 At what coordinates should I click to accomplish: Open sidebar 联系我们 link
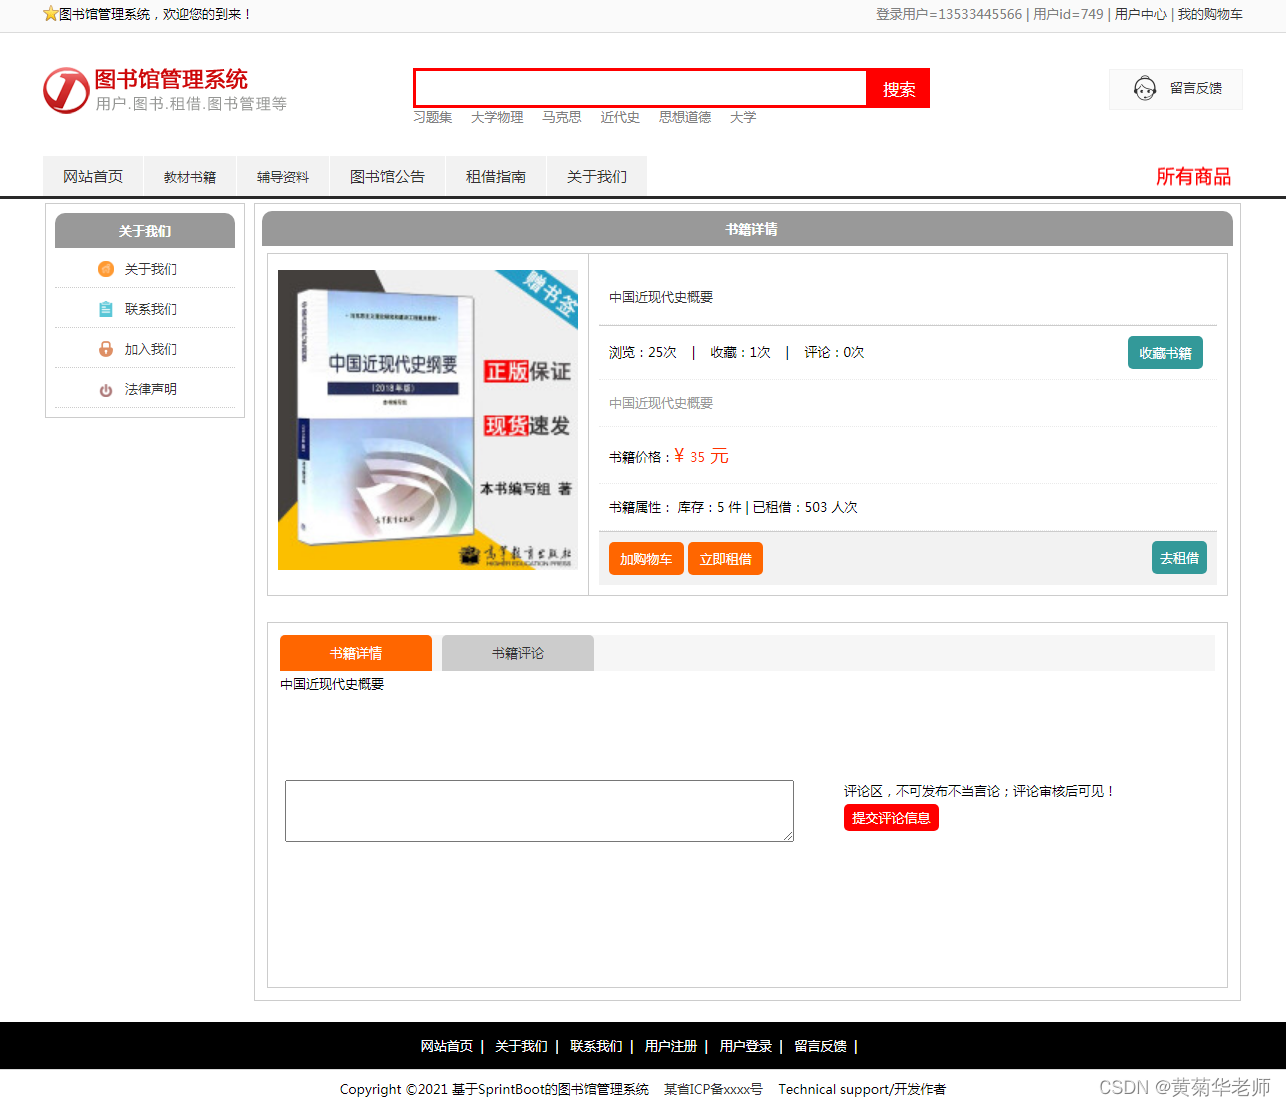point(151,309)
